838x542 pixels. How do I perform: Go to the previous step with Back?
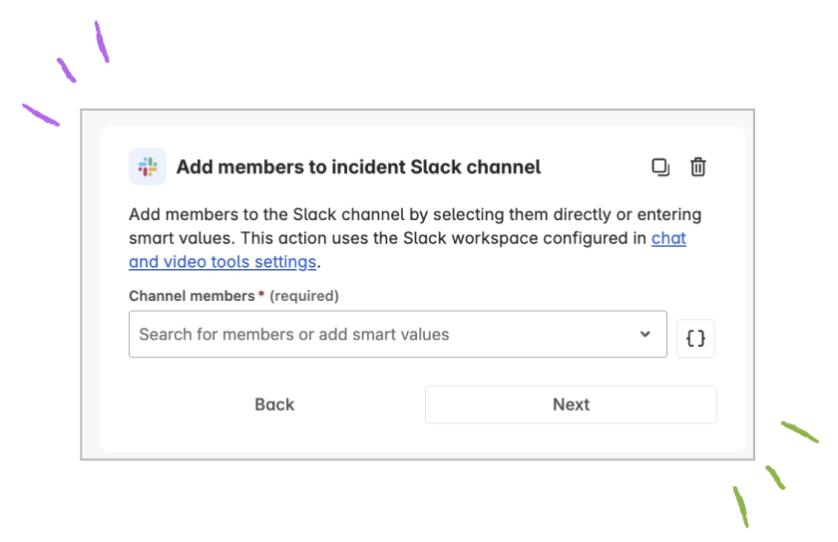[x=274, y=405]
